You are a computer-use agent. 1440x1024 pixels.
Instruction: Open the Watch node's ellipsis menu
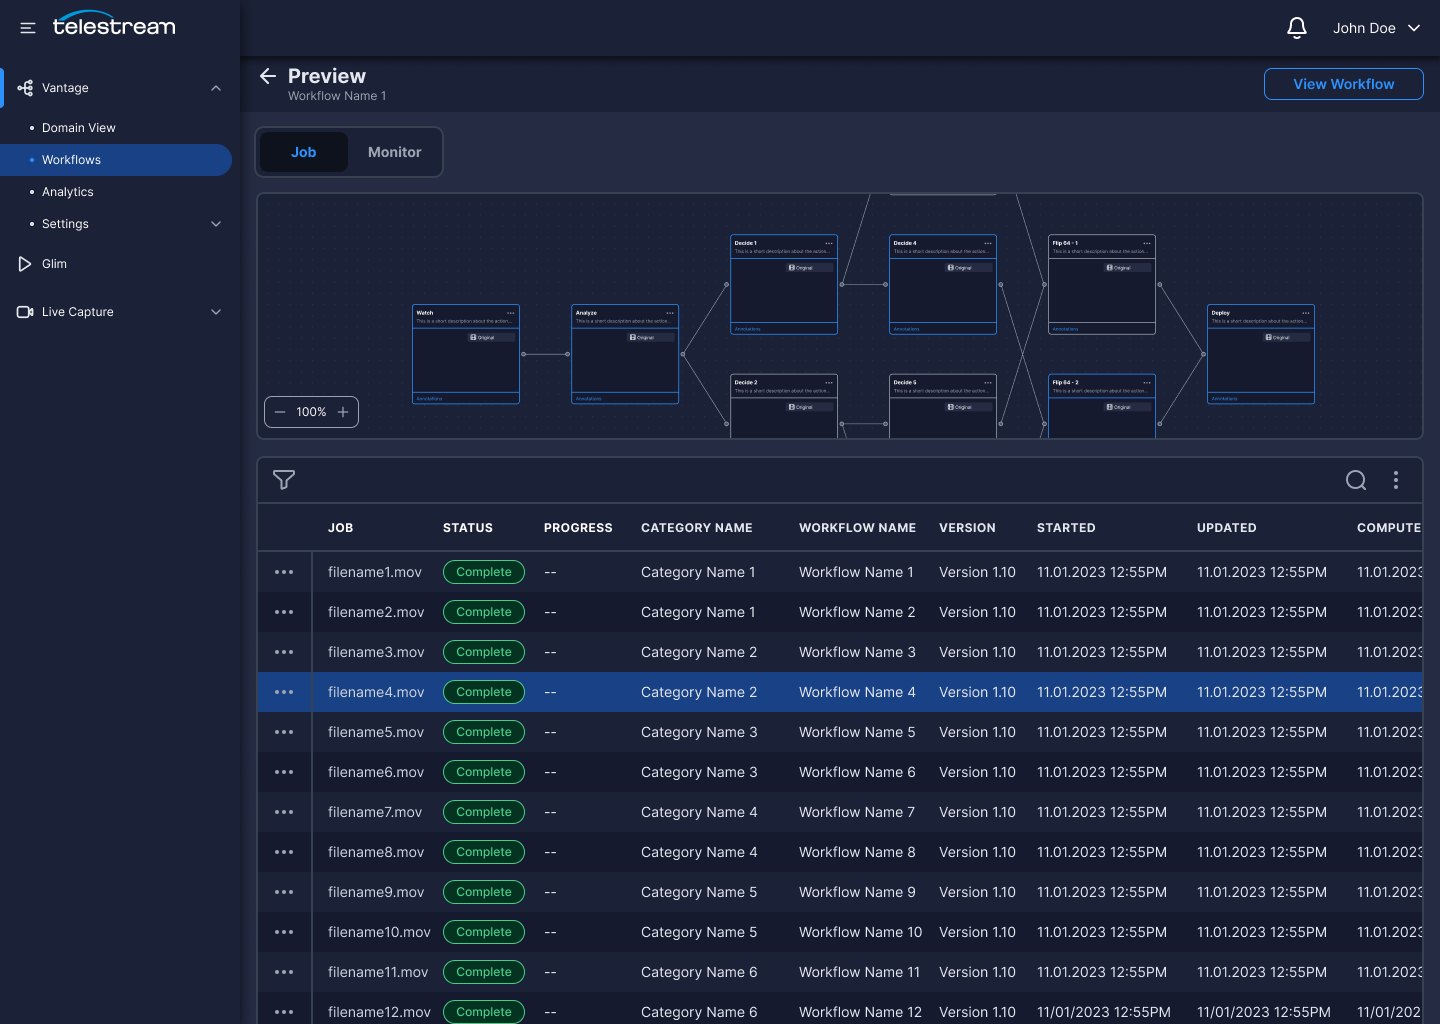pyautogui.click(x=511, y=313)
